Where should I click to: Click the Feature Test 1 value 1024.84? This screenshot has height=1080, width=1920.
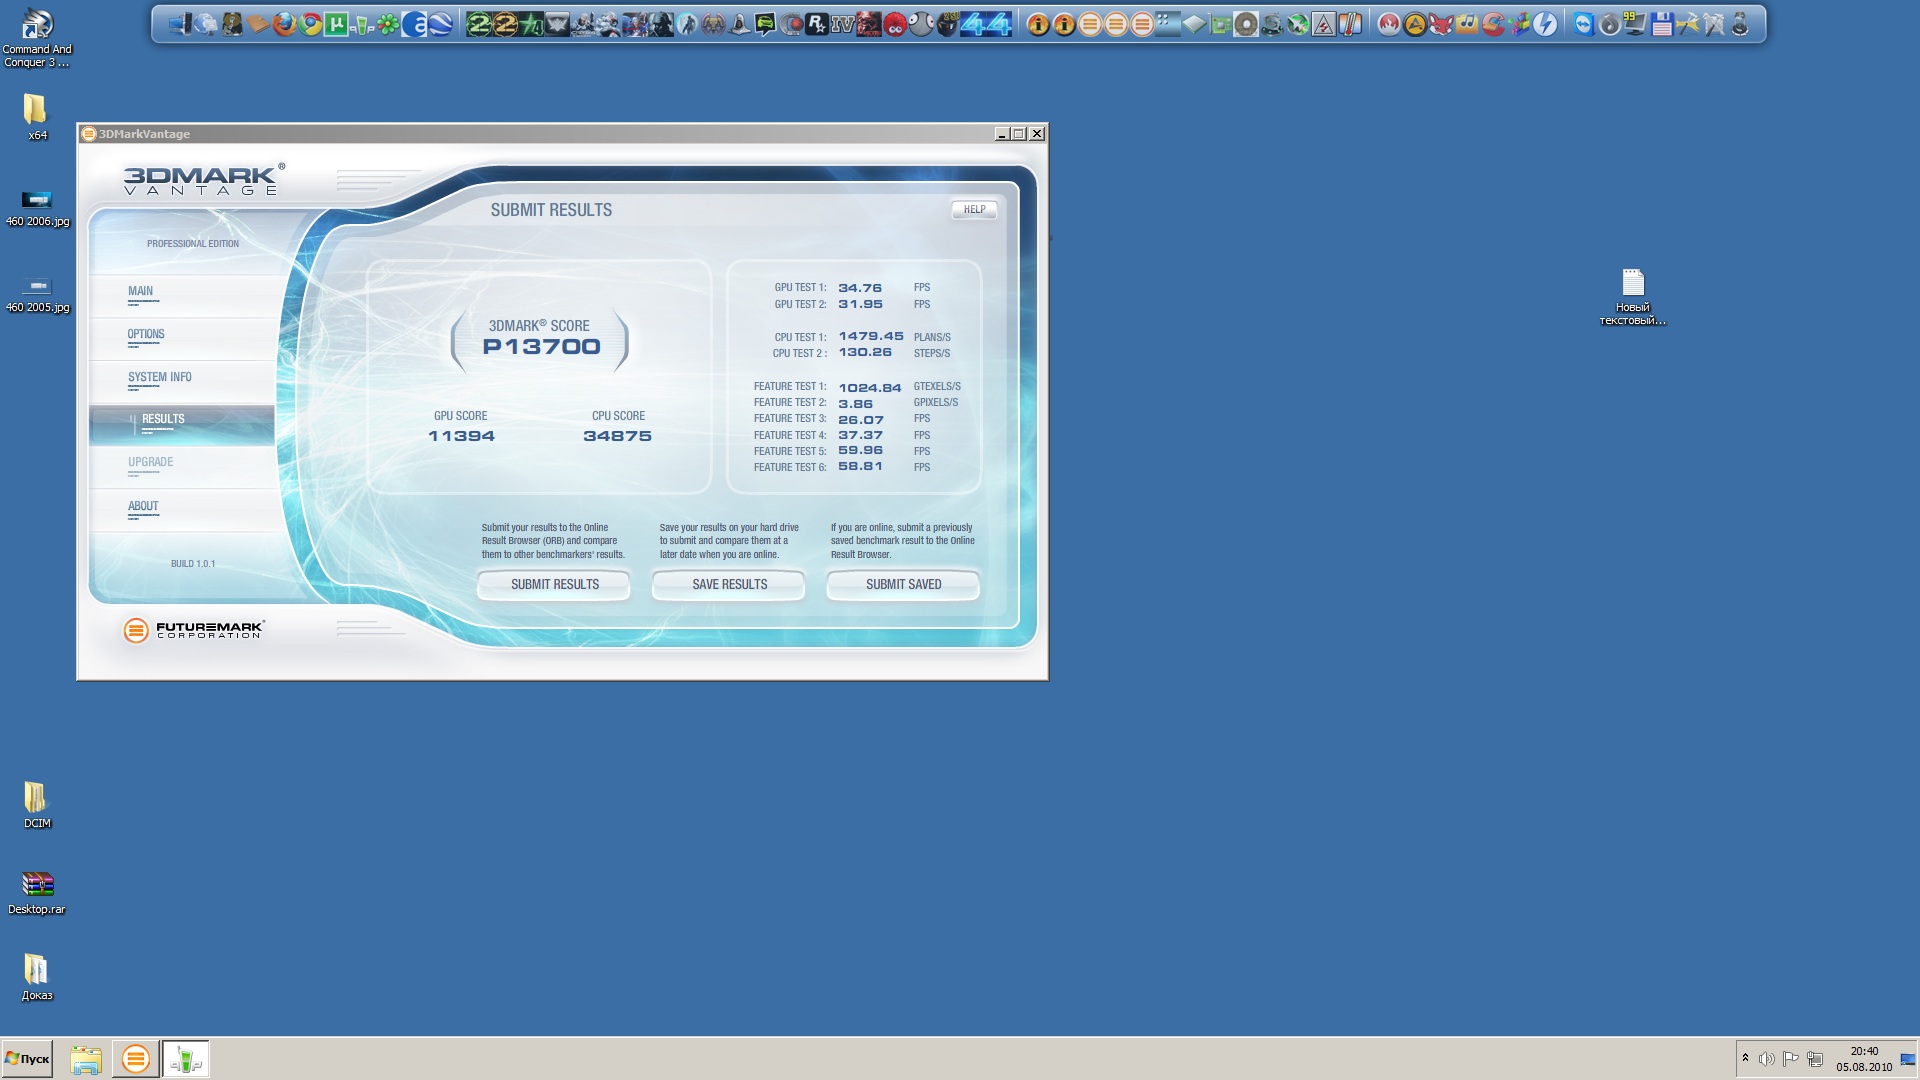tap(870, 387)
